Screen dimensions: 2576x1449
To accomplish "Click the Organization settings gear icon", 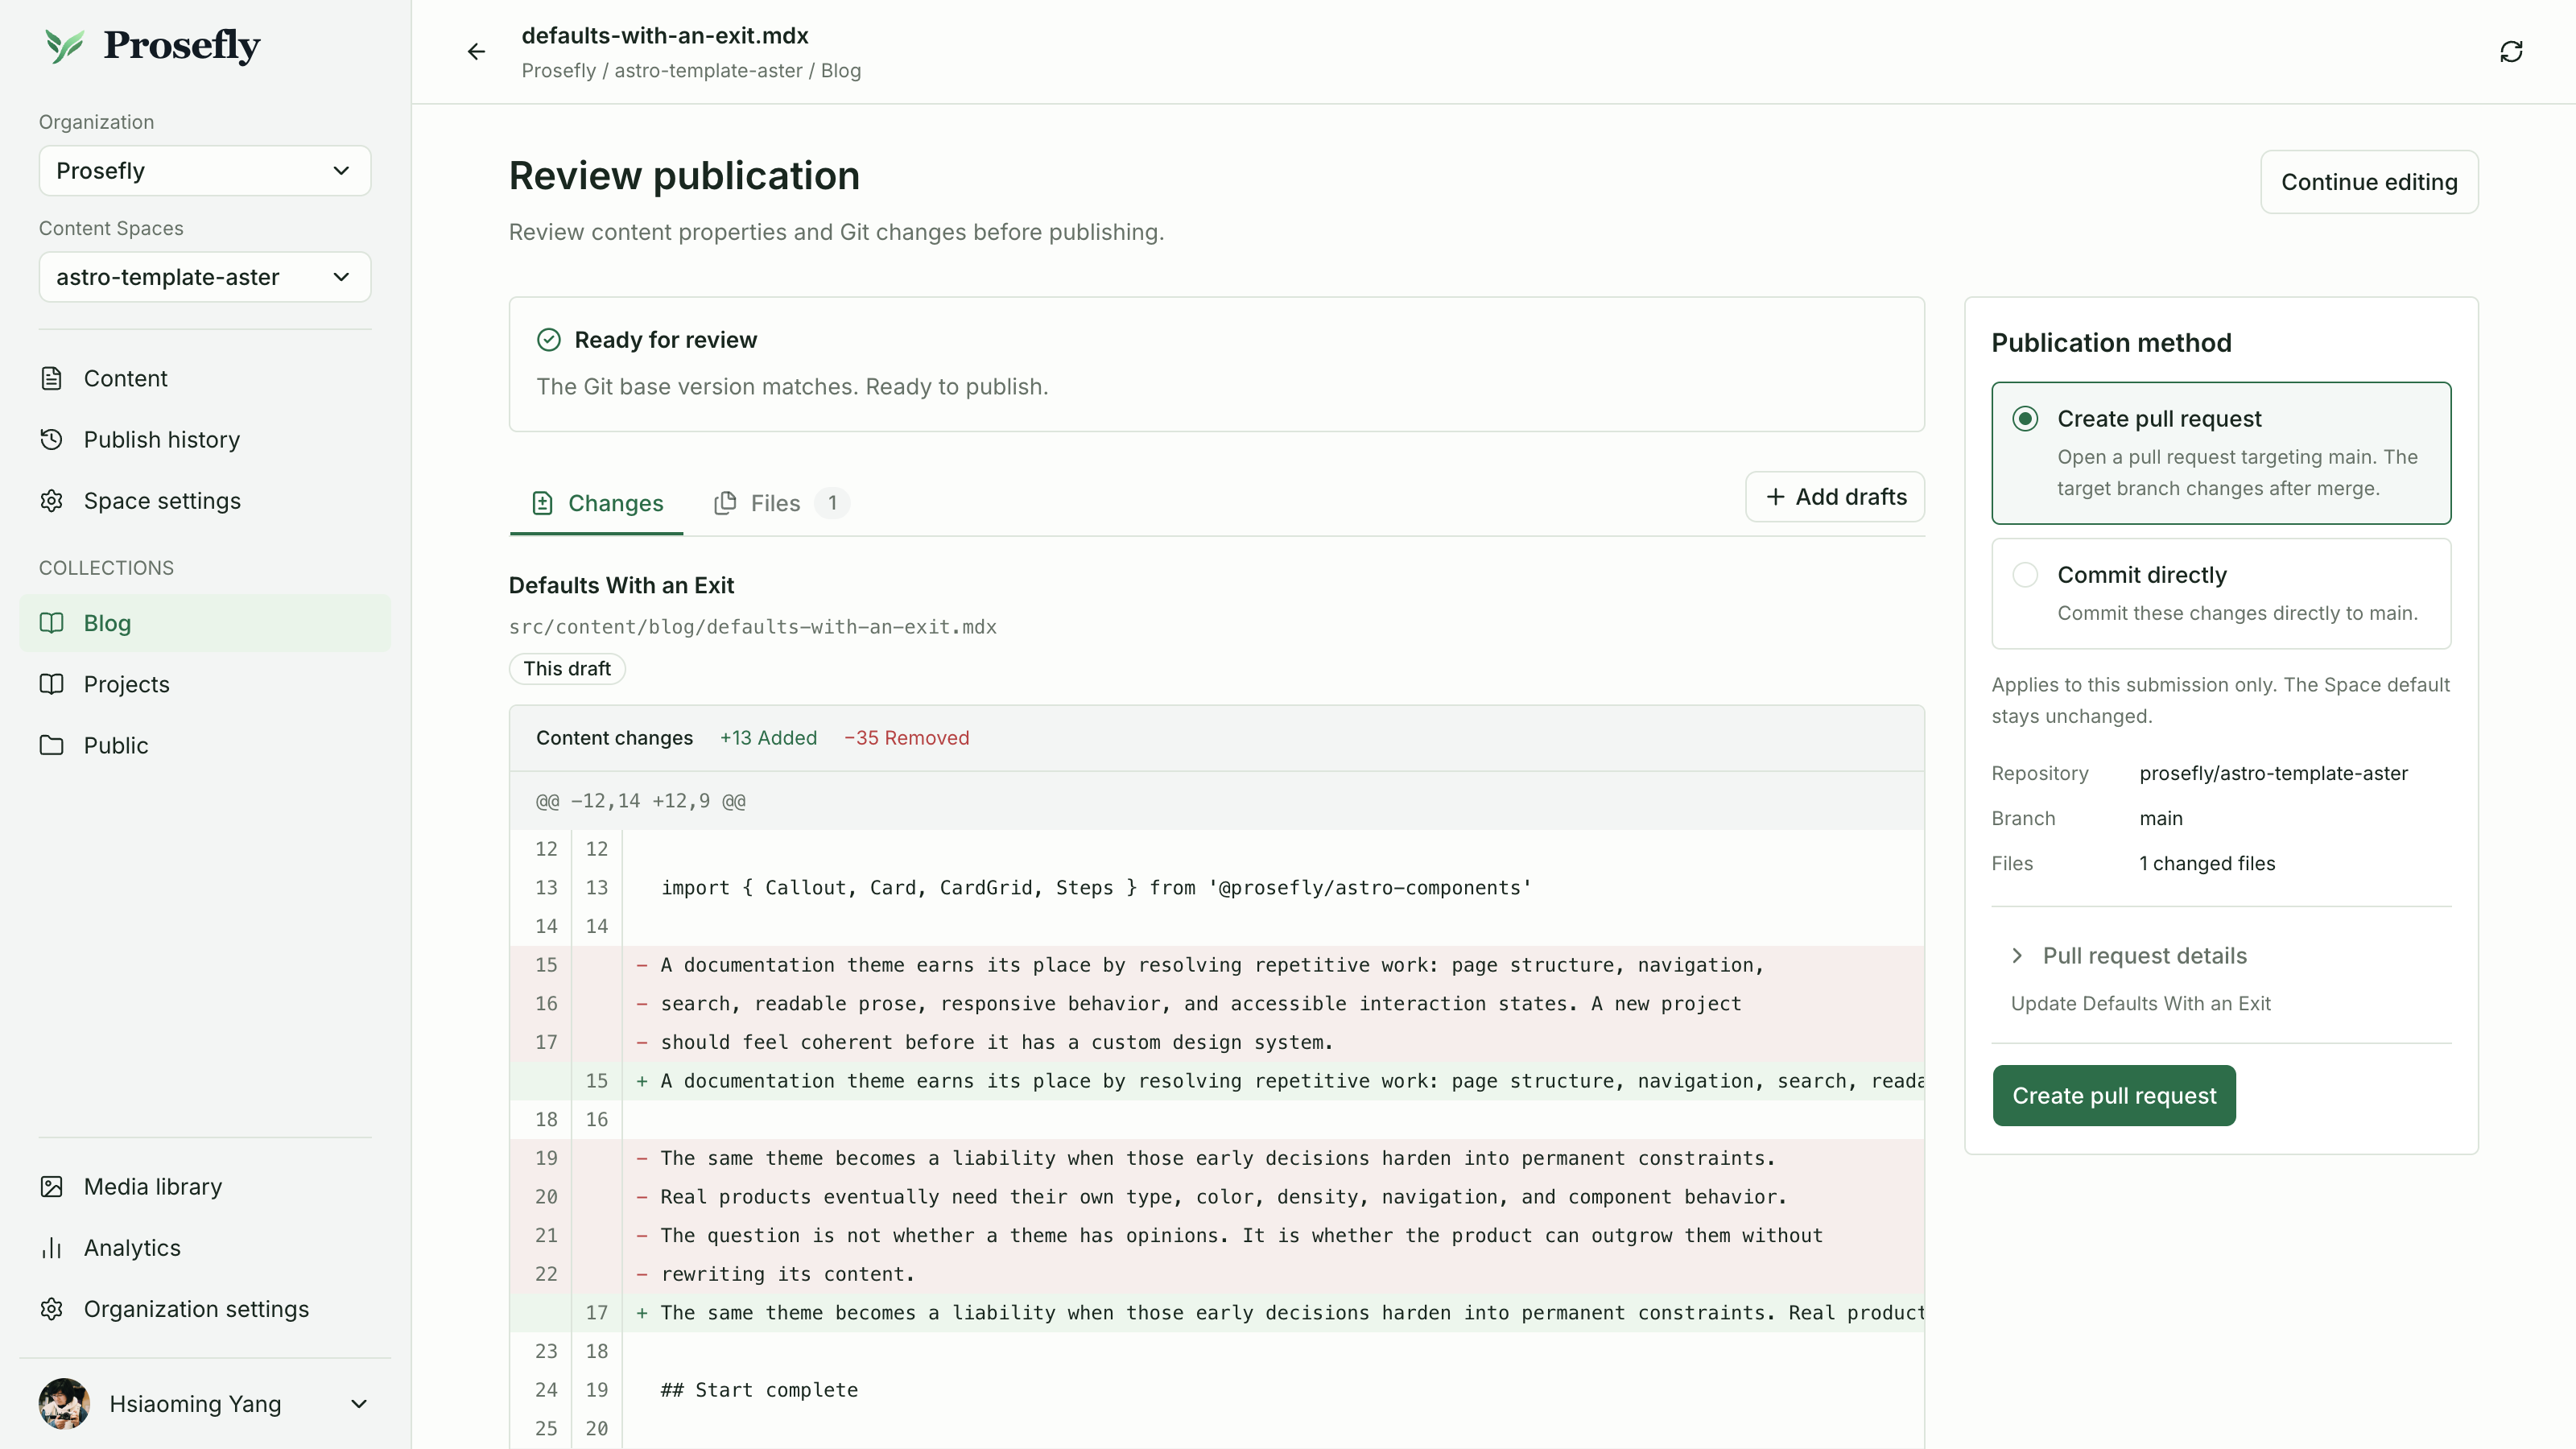I will 52,1308.
